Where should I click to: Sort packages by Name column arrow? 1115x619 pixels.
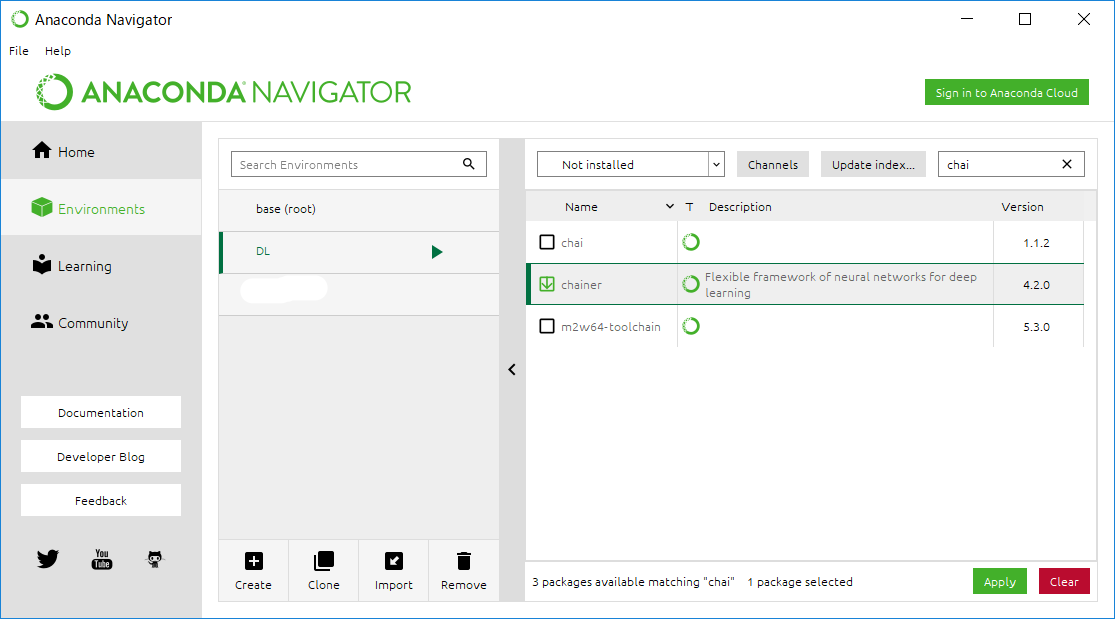(x=670, y=206)
